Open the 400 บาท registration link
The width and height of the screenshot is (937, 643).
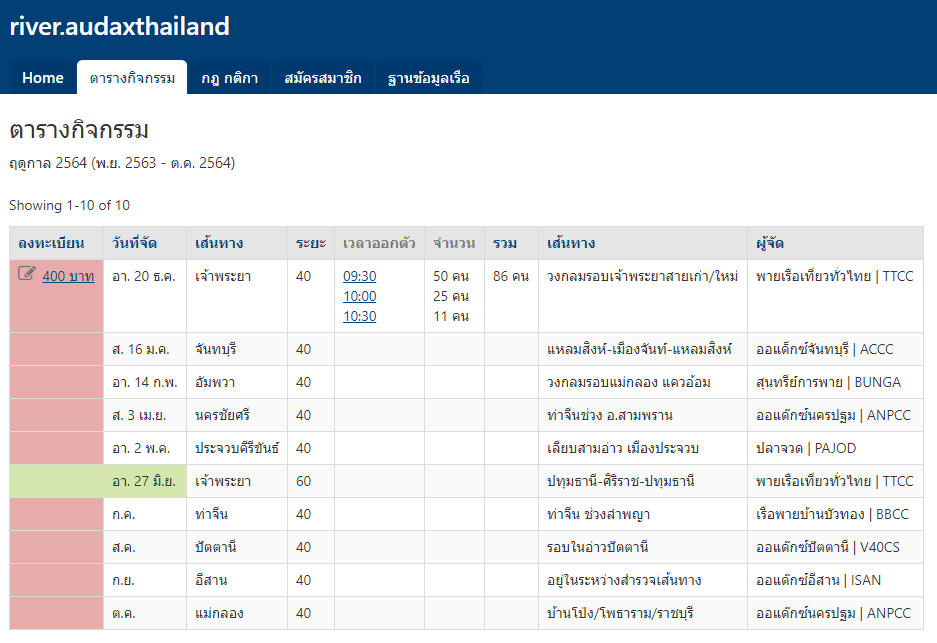pyautogui.click(x=68, y=276)
